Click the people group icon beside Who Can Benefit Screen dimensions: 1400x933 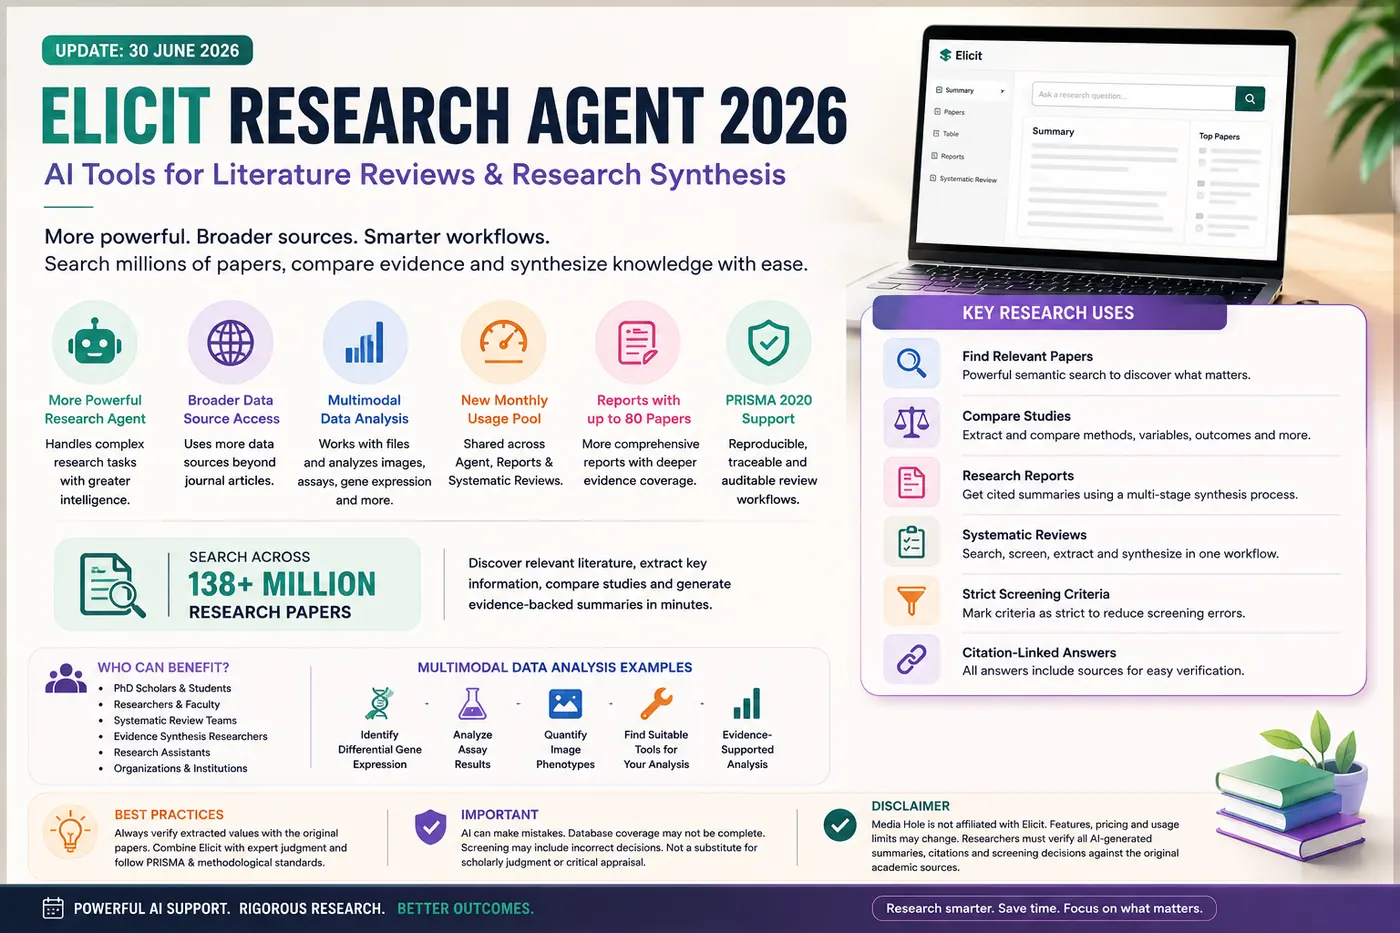click(x=66, y=678)
